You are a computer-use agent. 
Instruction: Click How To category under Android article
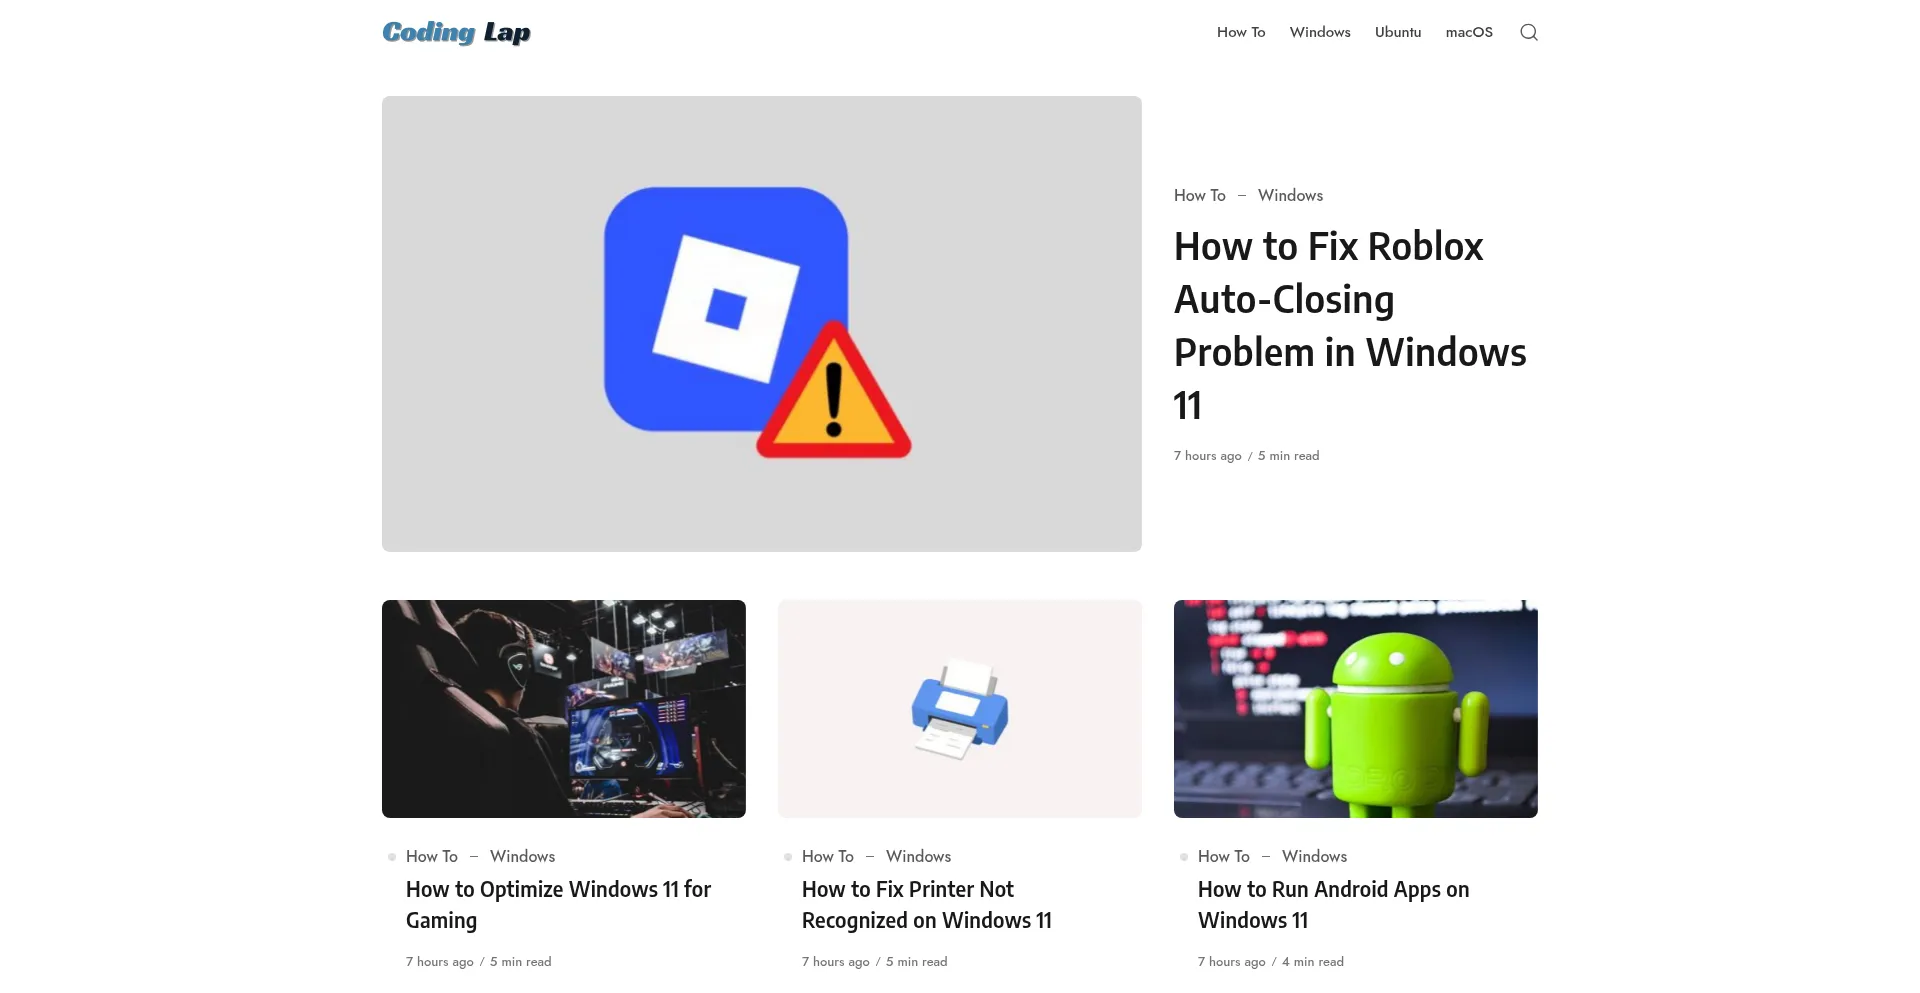tap(1223, 856)
